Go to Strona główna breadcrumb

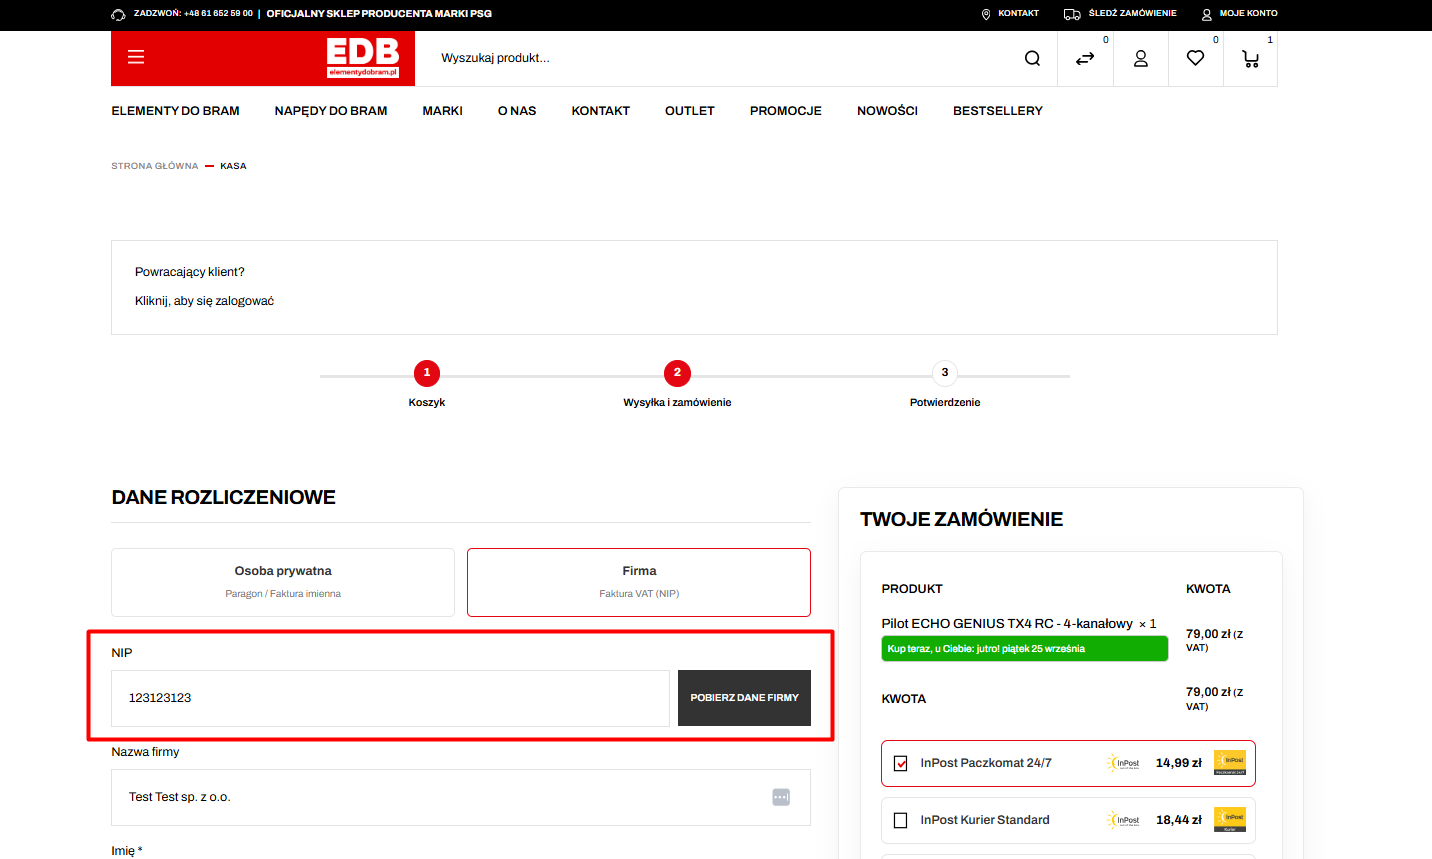[155, 166]
